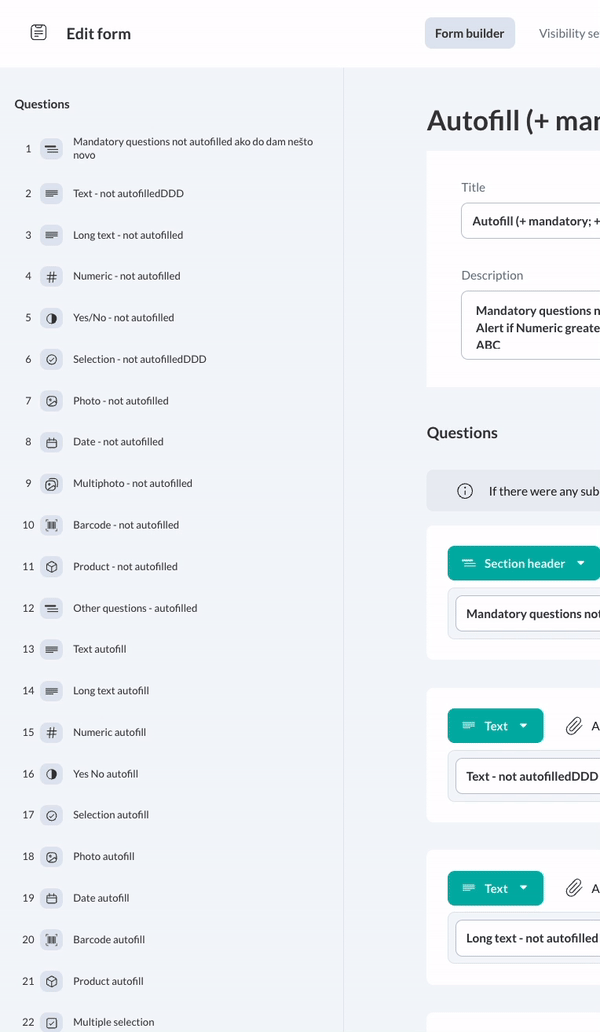Click the Selection checkmark circle icon
This screenshot has height=1032, width=600.
click(x=51, y=359)
